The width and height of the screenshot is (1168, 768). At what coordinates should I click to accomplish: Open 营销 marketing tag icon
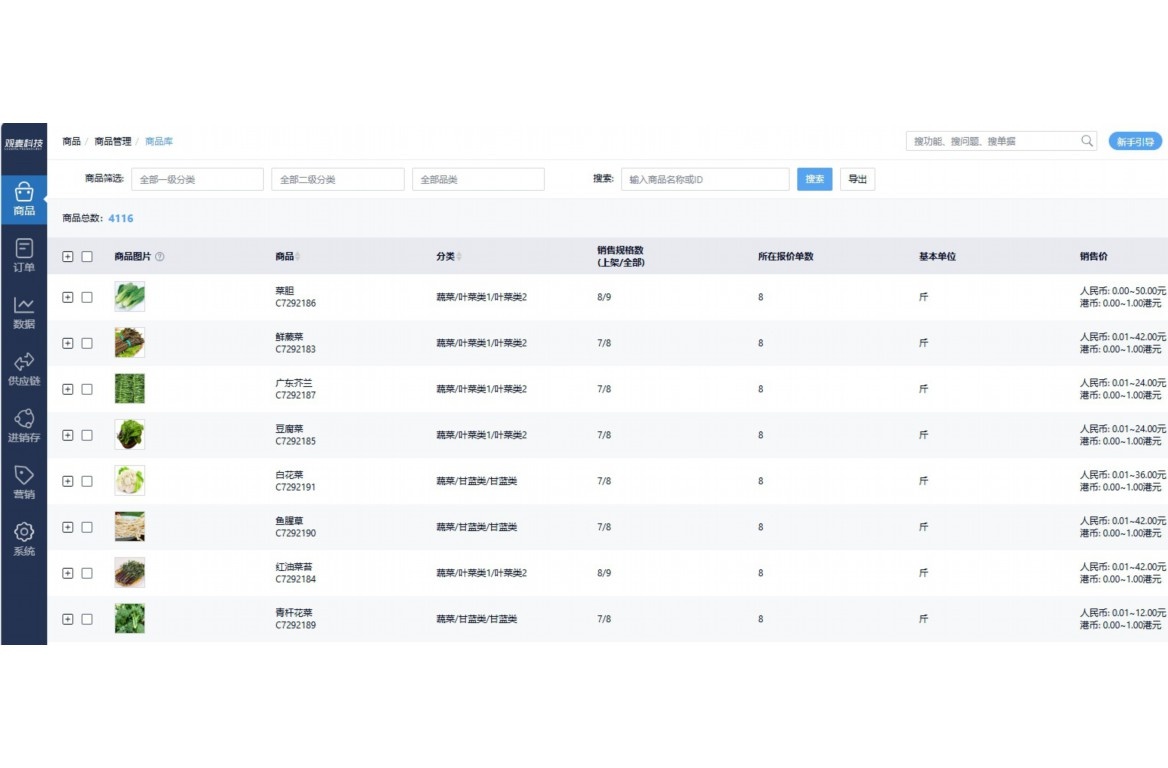[x=24, y=481]
